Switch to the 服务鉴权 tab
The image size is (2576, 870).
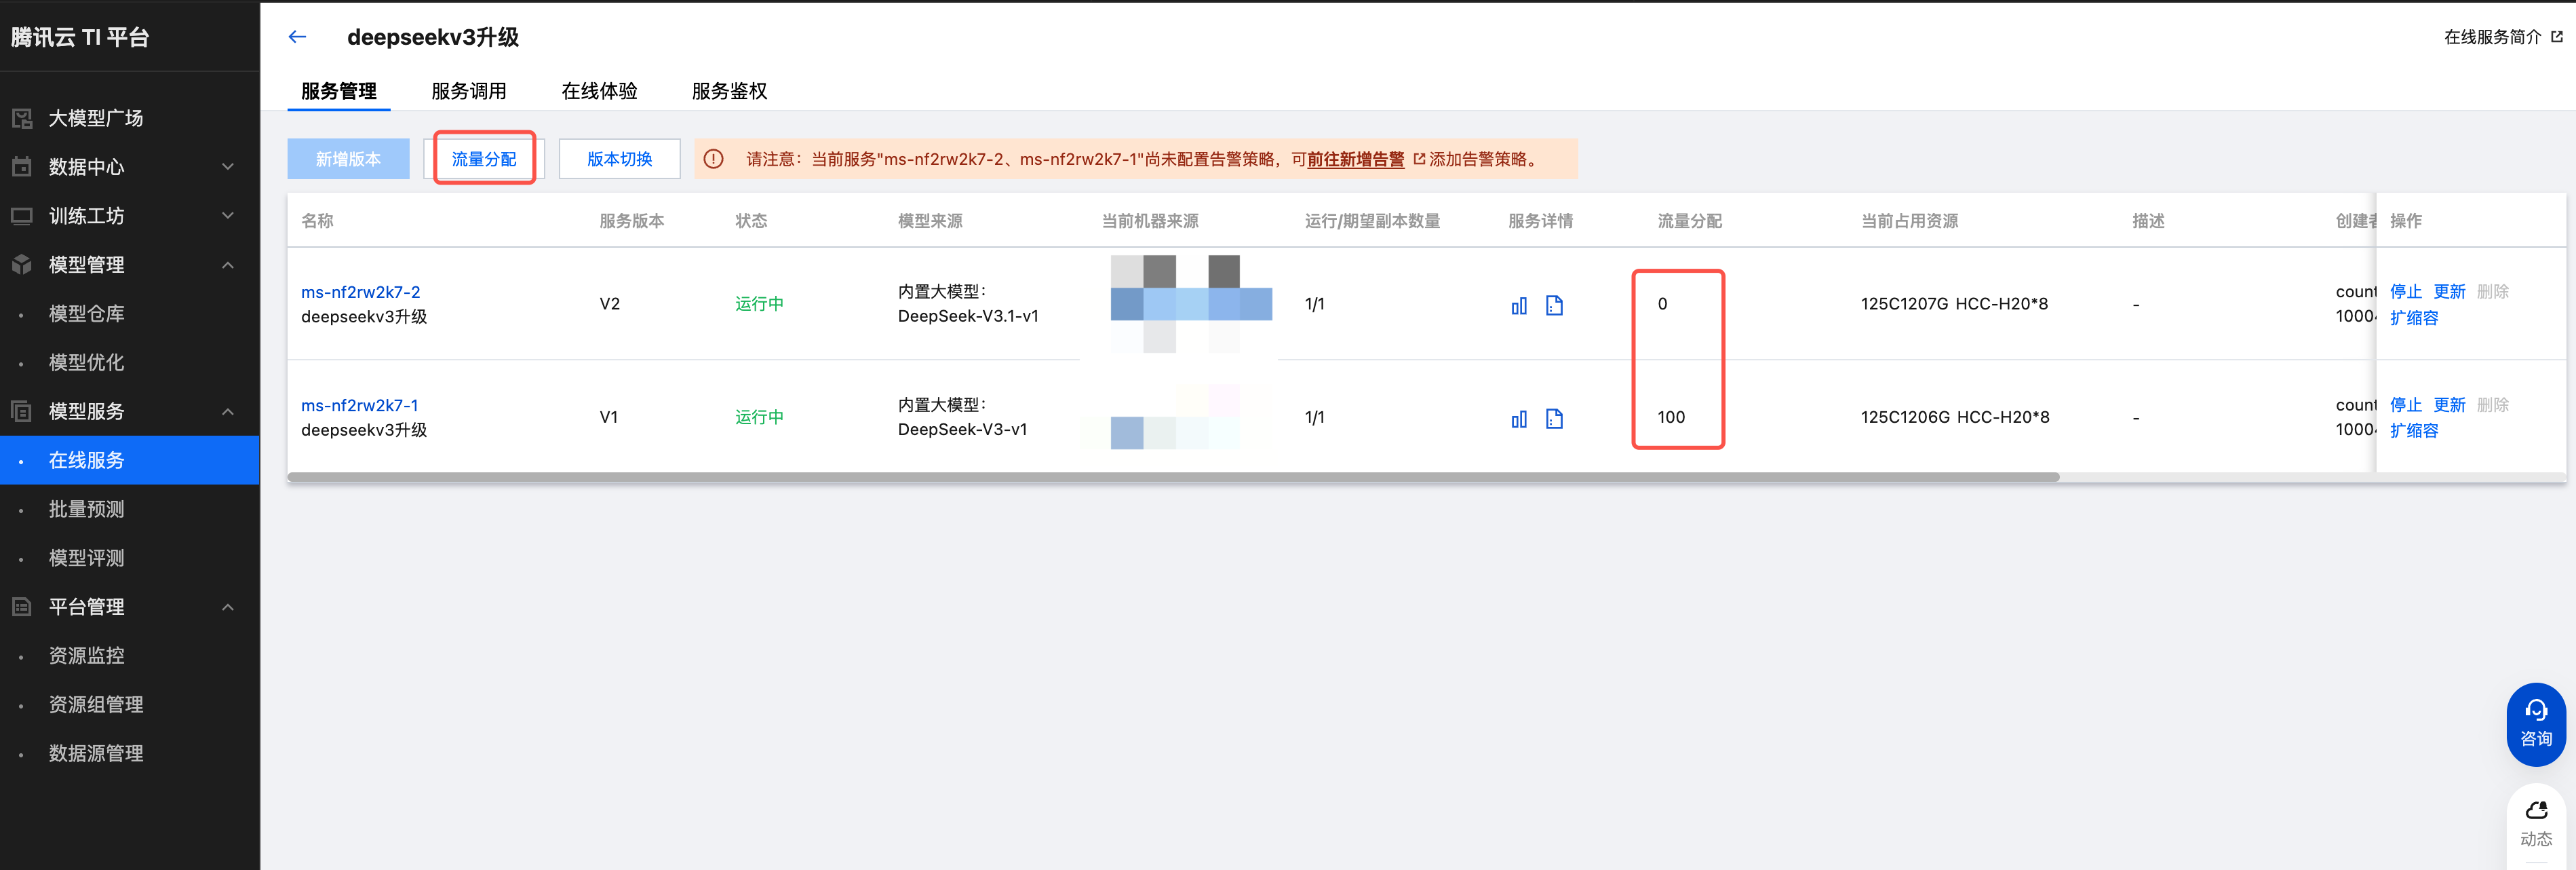pos(729,91)
